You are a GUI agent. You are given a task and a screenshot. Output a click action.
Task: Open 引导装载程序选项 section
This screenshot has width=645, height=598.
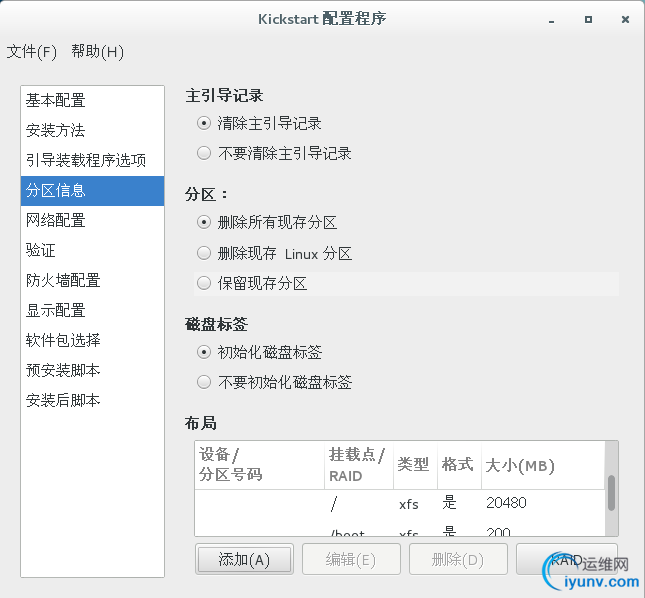92,161
